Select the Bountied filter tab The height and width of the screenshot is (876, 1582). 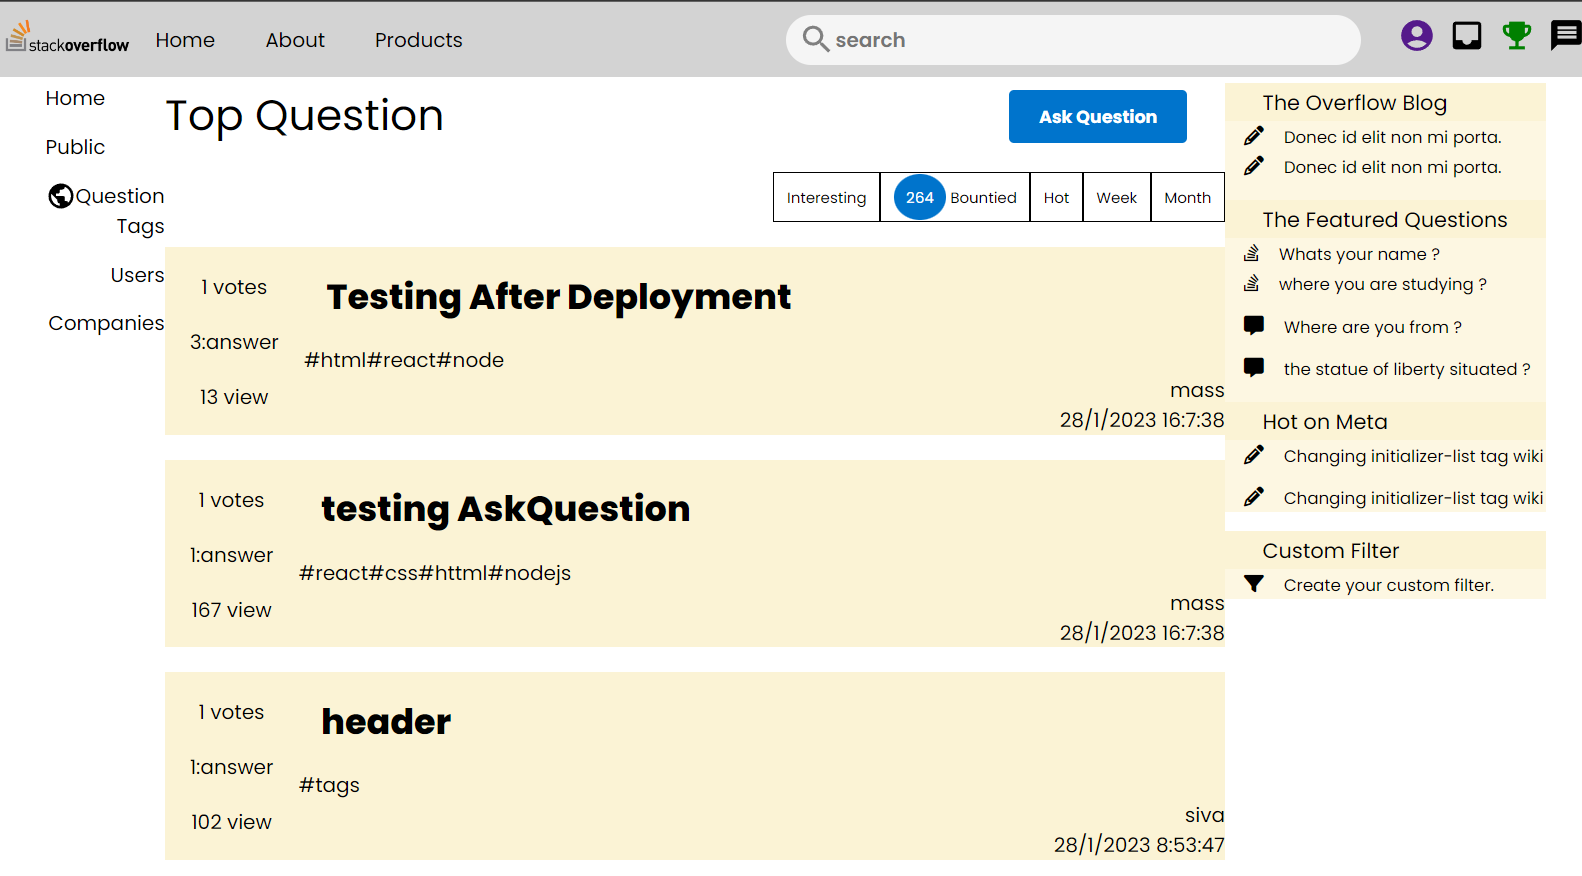point(982,198)
